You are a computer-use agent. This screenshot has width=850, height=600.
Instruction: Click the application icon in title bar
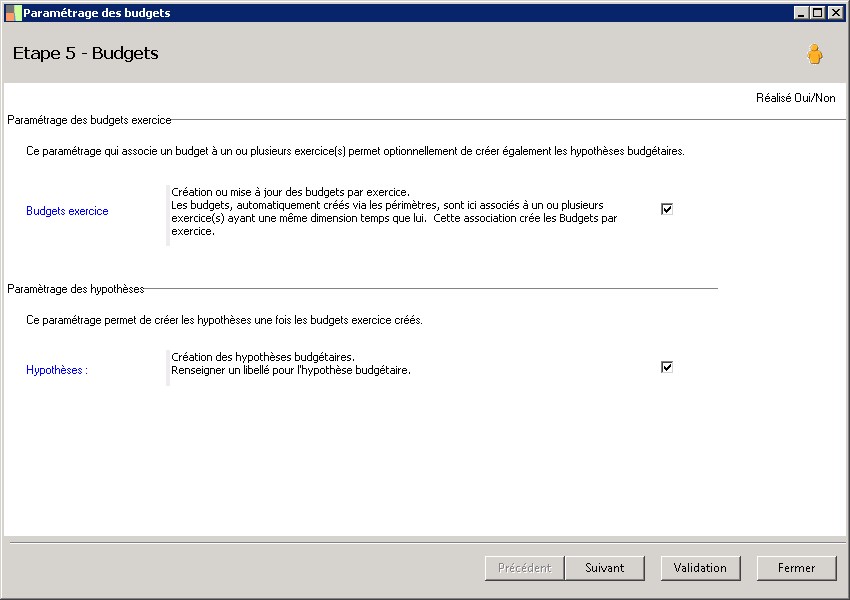(13, 13)
